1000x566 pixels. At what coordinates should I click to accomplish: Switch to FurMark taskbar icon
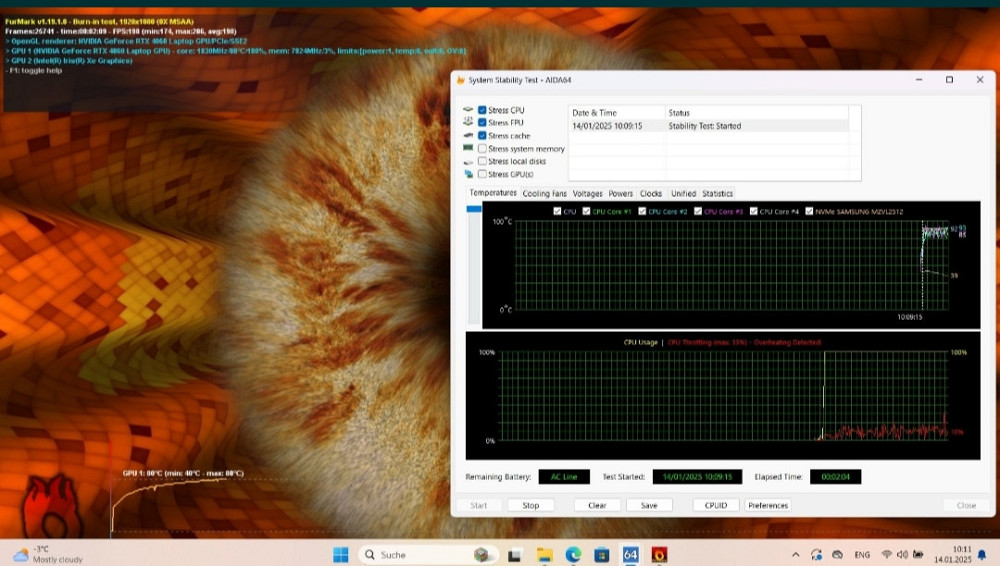(659, 555)
